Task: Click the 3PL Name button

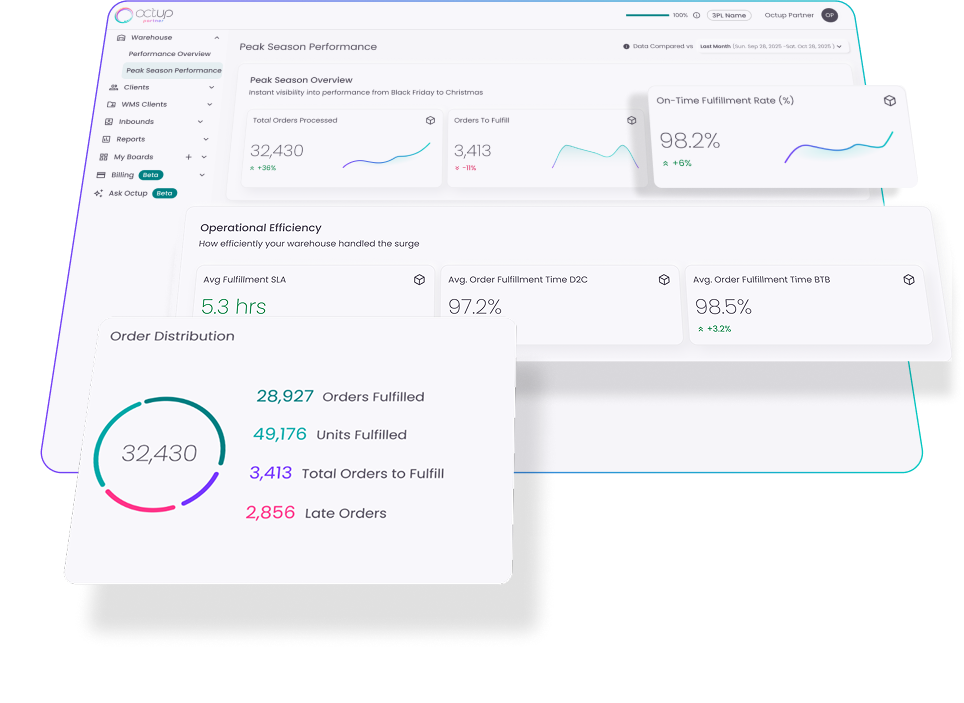Action: tap(729, 15)
